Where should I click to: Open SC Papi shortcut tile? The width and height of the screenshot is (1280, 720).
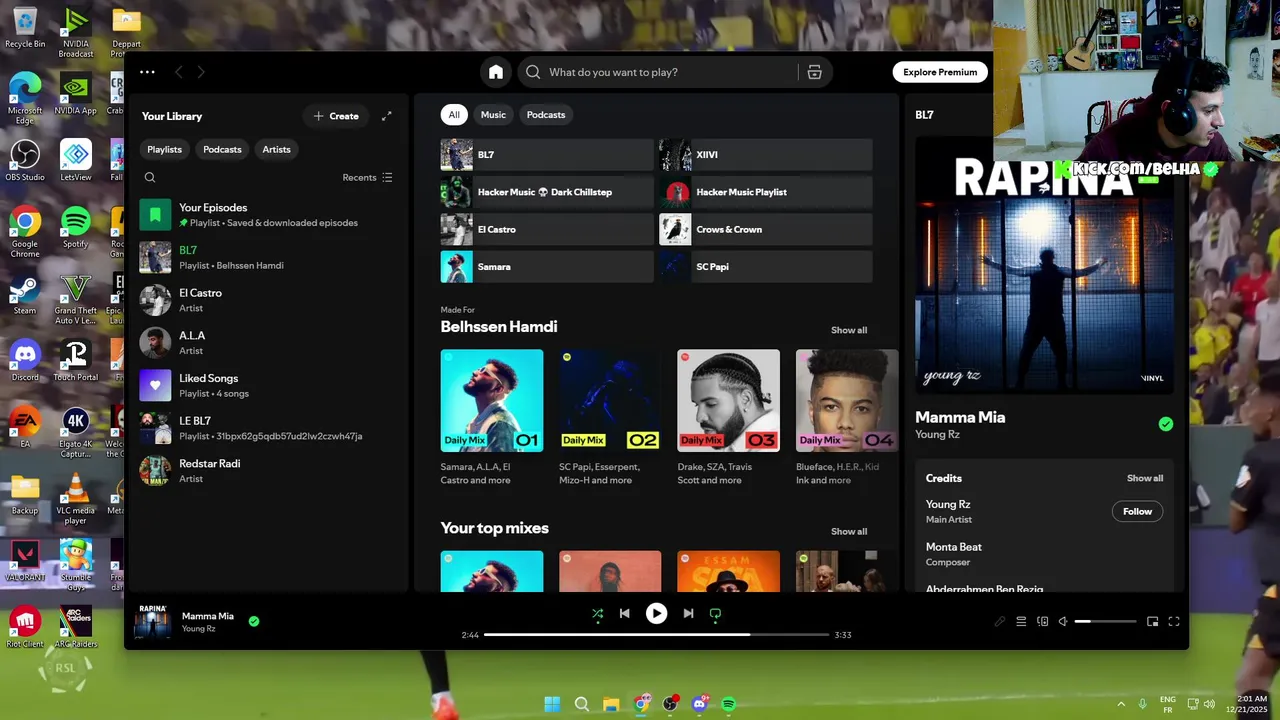pyautogui.click(x=766, y=267)
